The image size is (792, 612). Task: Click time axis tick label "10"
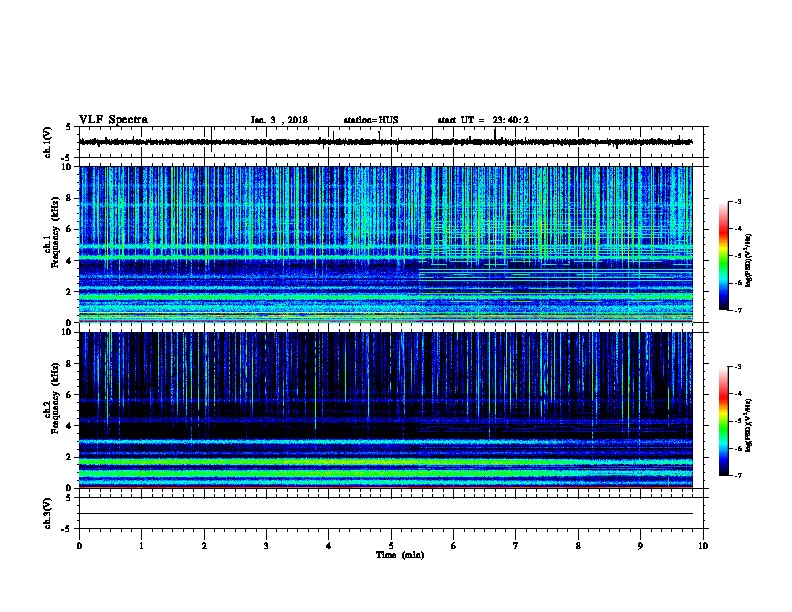[703, 545]
